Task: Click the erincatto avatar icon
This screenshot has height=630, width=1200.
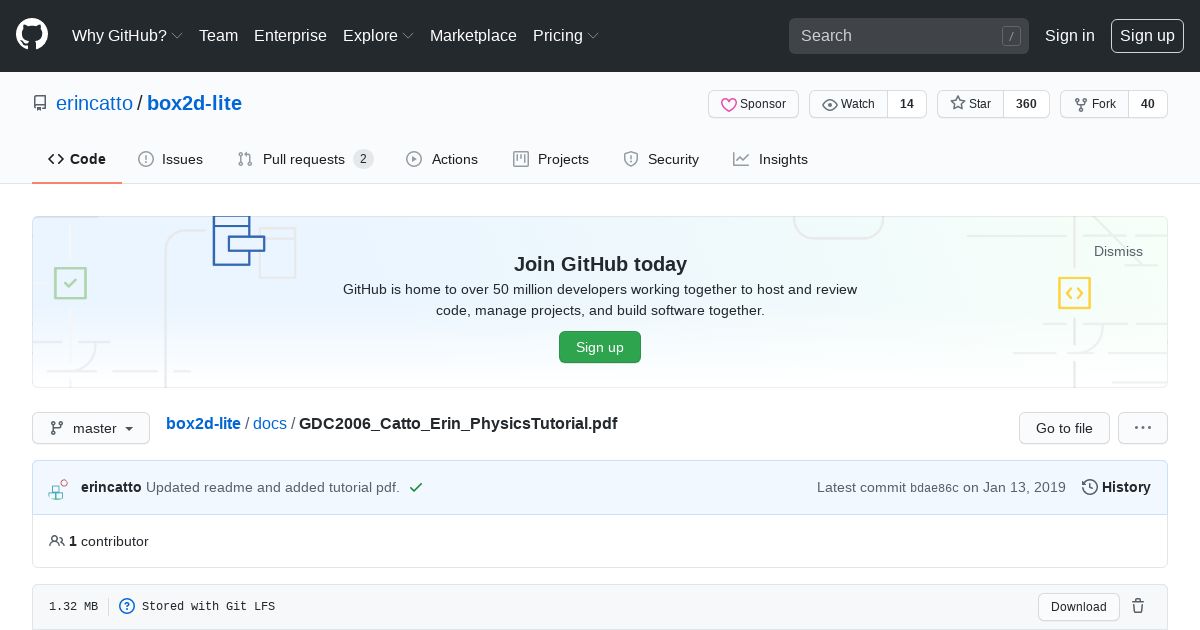Action: tap(59, 488)
